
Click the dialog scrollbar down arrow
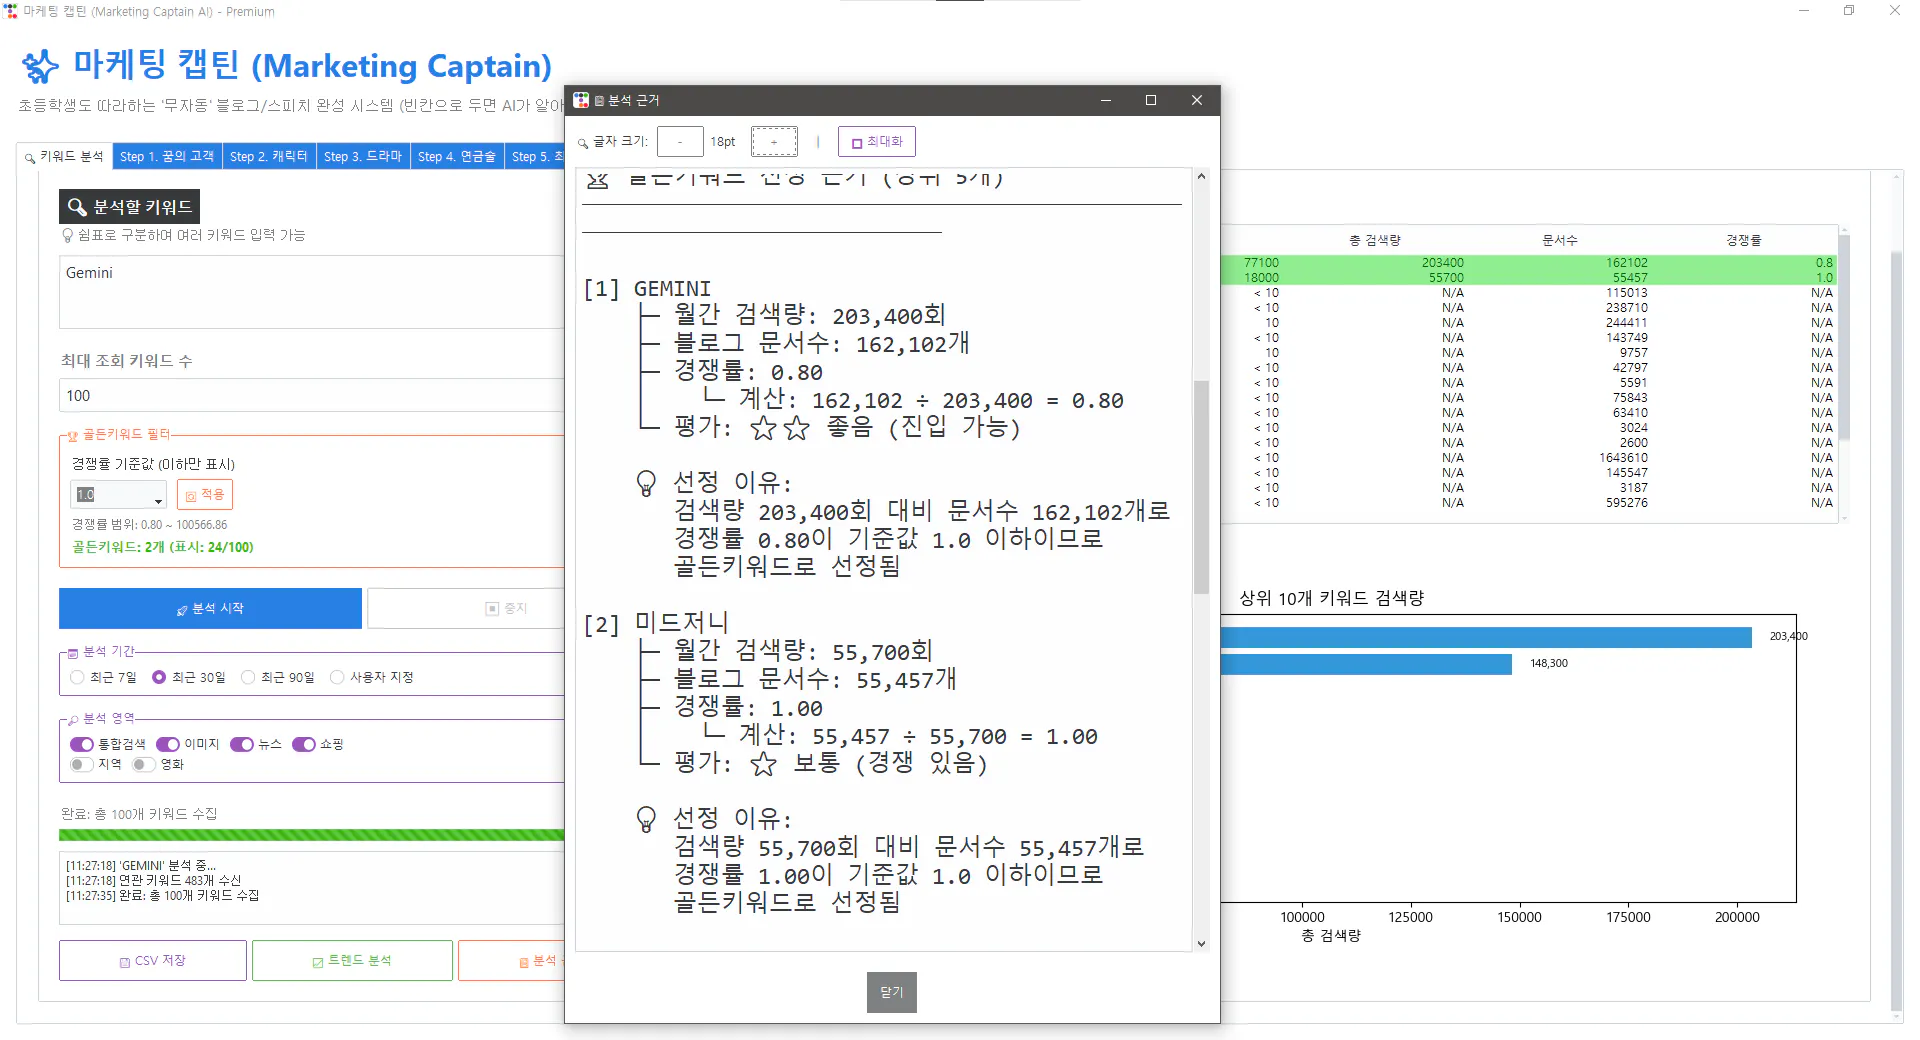[x=1201, y=943]
